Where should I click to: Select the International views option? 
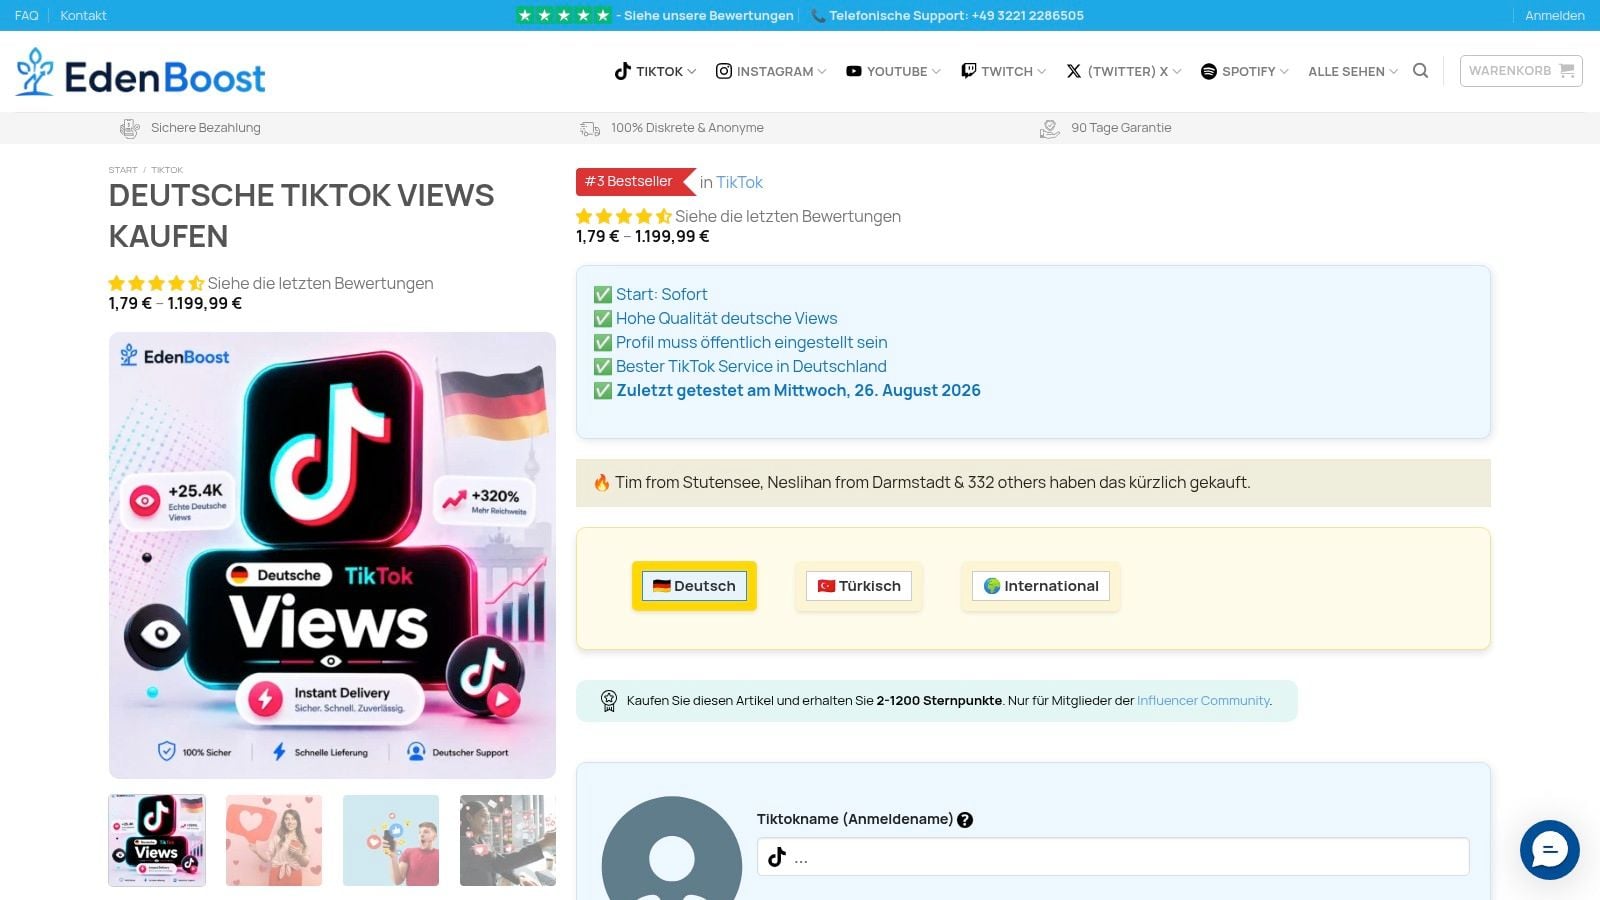(1041, 586)
